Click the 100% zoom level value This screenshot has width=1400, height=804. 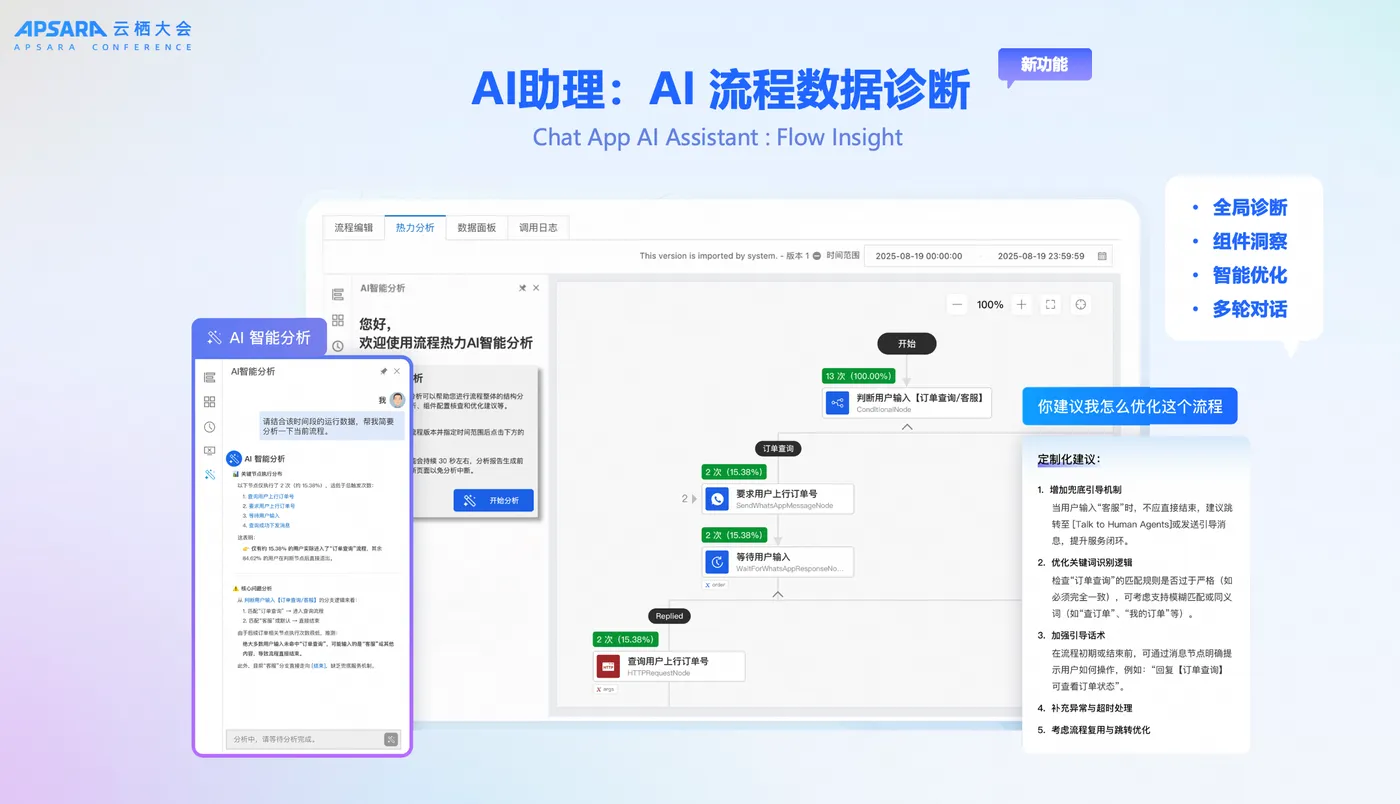[990, 304]
